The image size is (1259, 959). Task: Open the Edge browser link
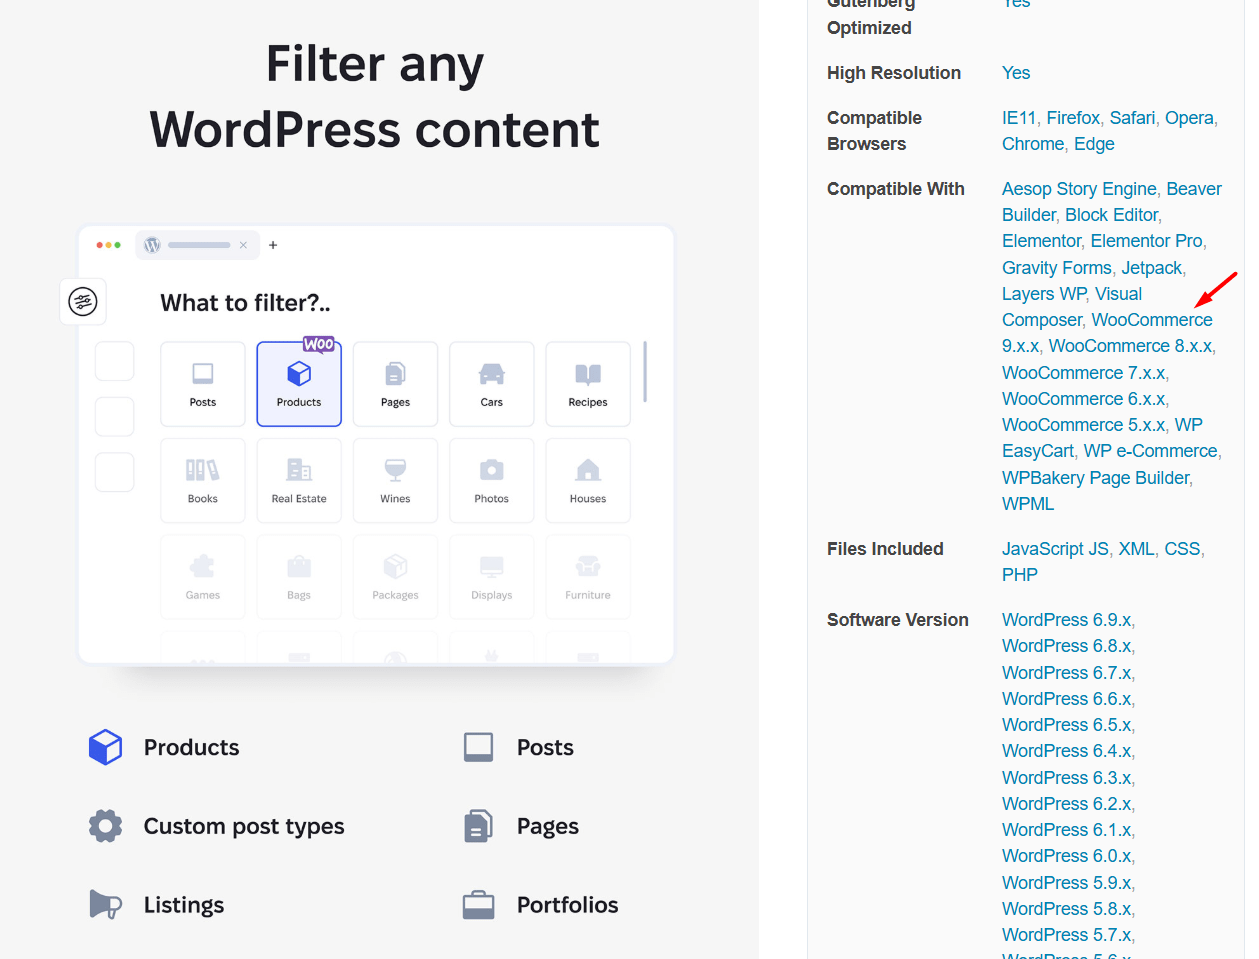(1094, 144)
